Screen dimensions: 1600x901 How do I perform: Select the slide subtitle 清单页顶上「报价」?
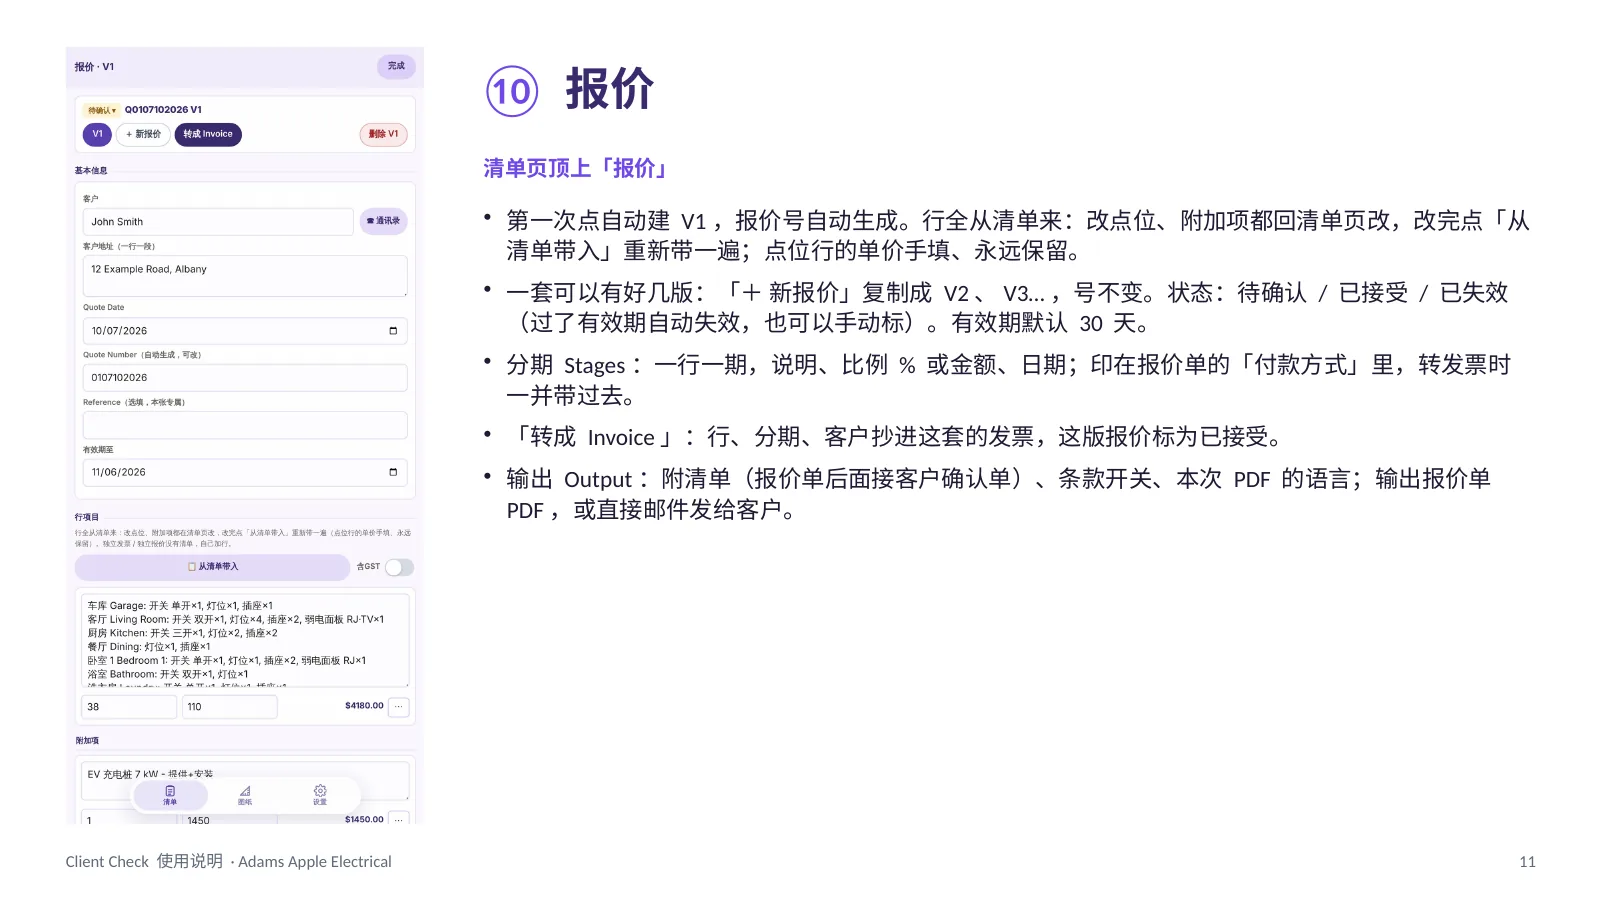tap(577, 168)
